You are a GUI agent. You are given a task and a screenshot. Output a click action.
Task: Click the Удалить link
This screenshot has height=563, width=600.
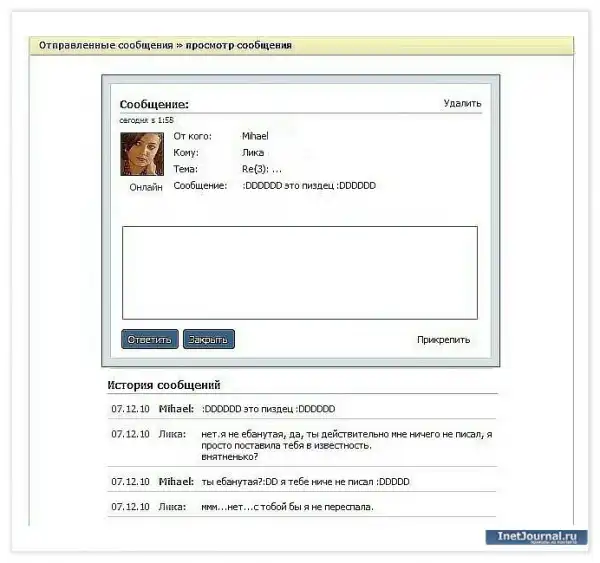tap(462, 103)
